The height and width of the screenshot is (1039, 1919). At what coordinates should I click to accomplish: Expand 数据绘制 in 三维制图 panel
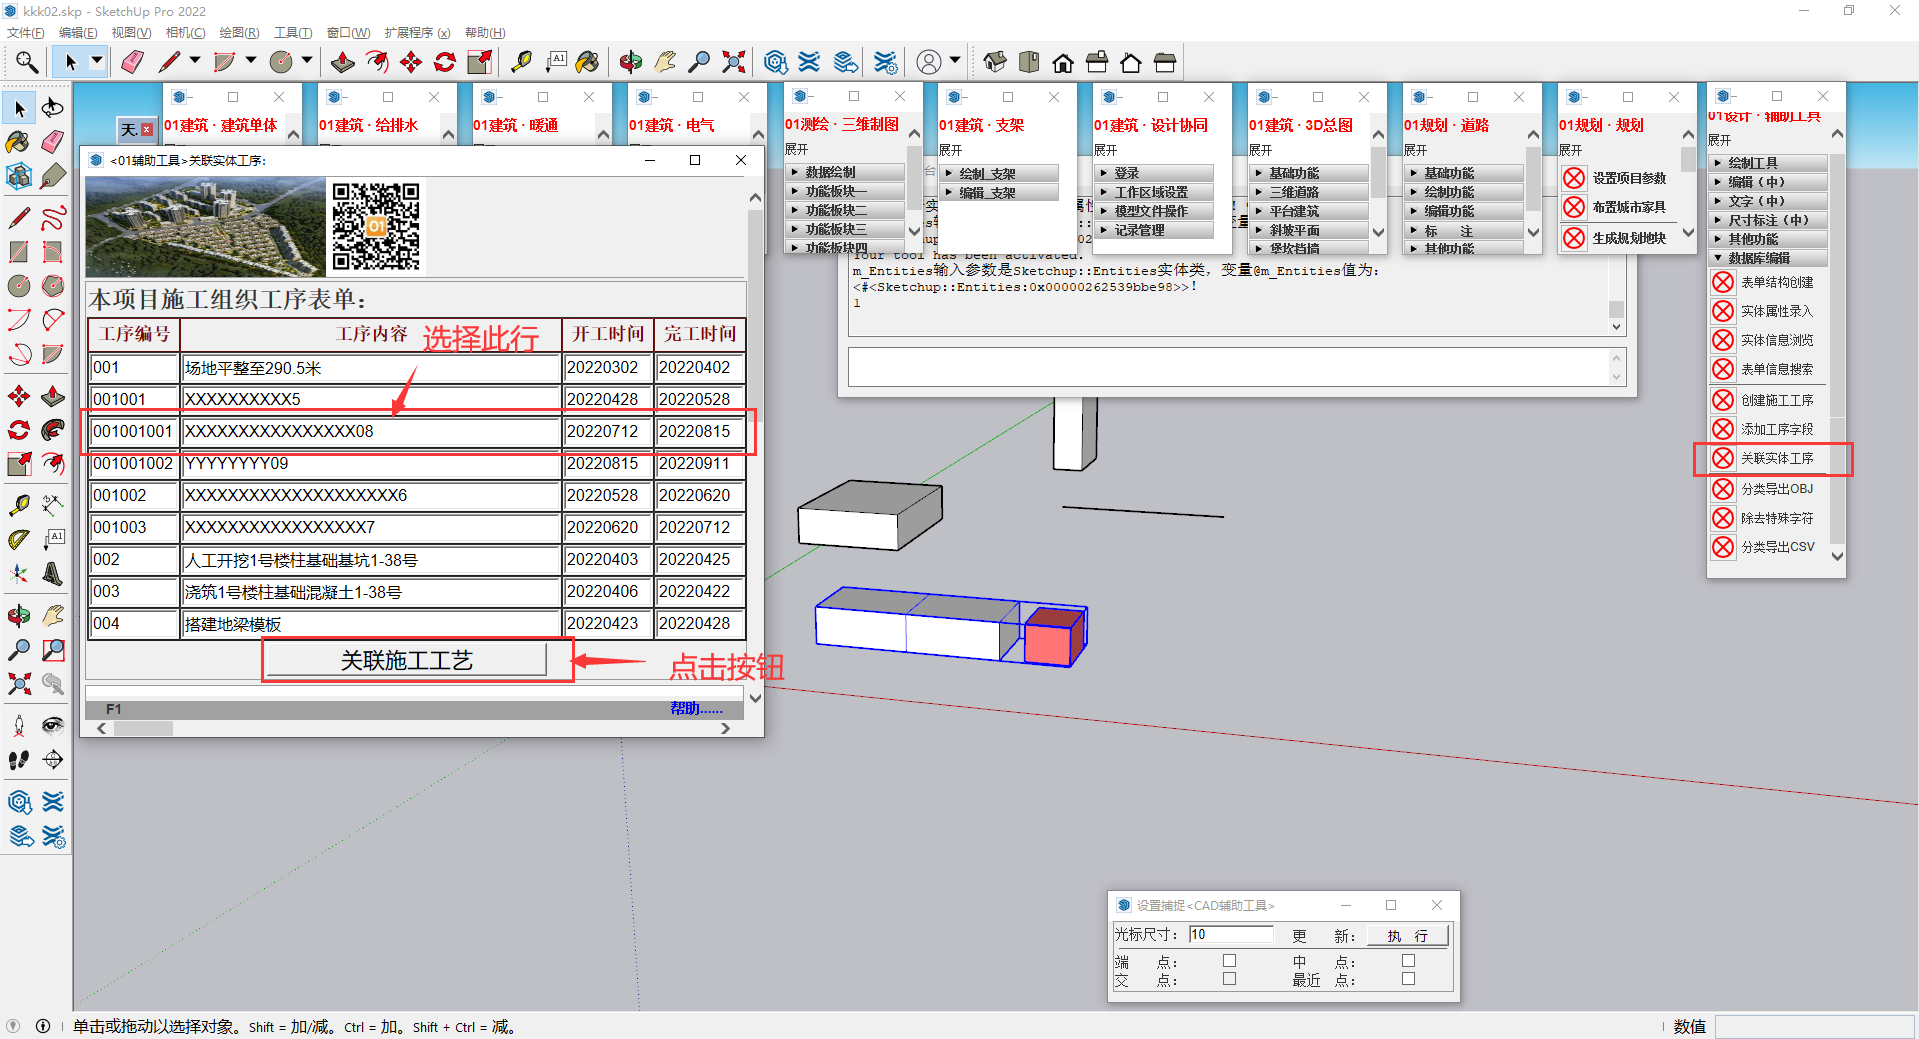click(x=845, y=172)
